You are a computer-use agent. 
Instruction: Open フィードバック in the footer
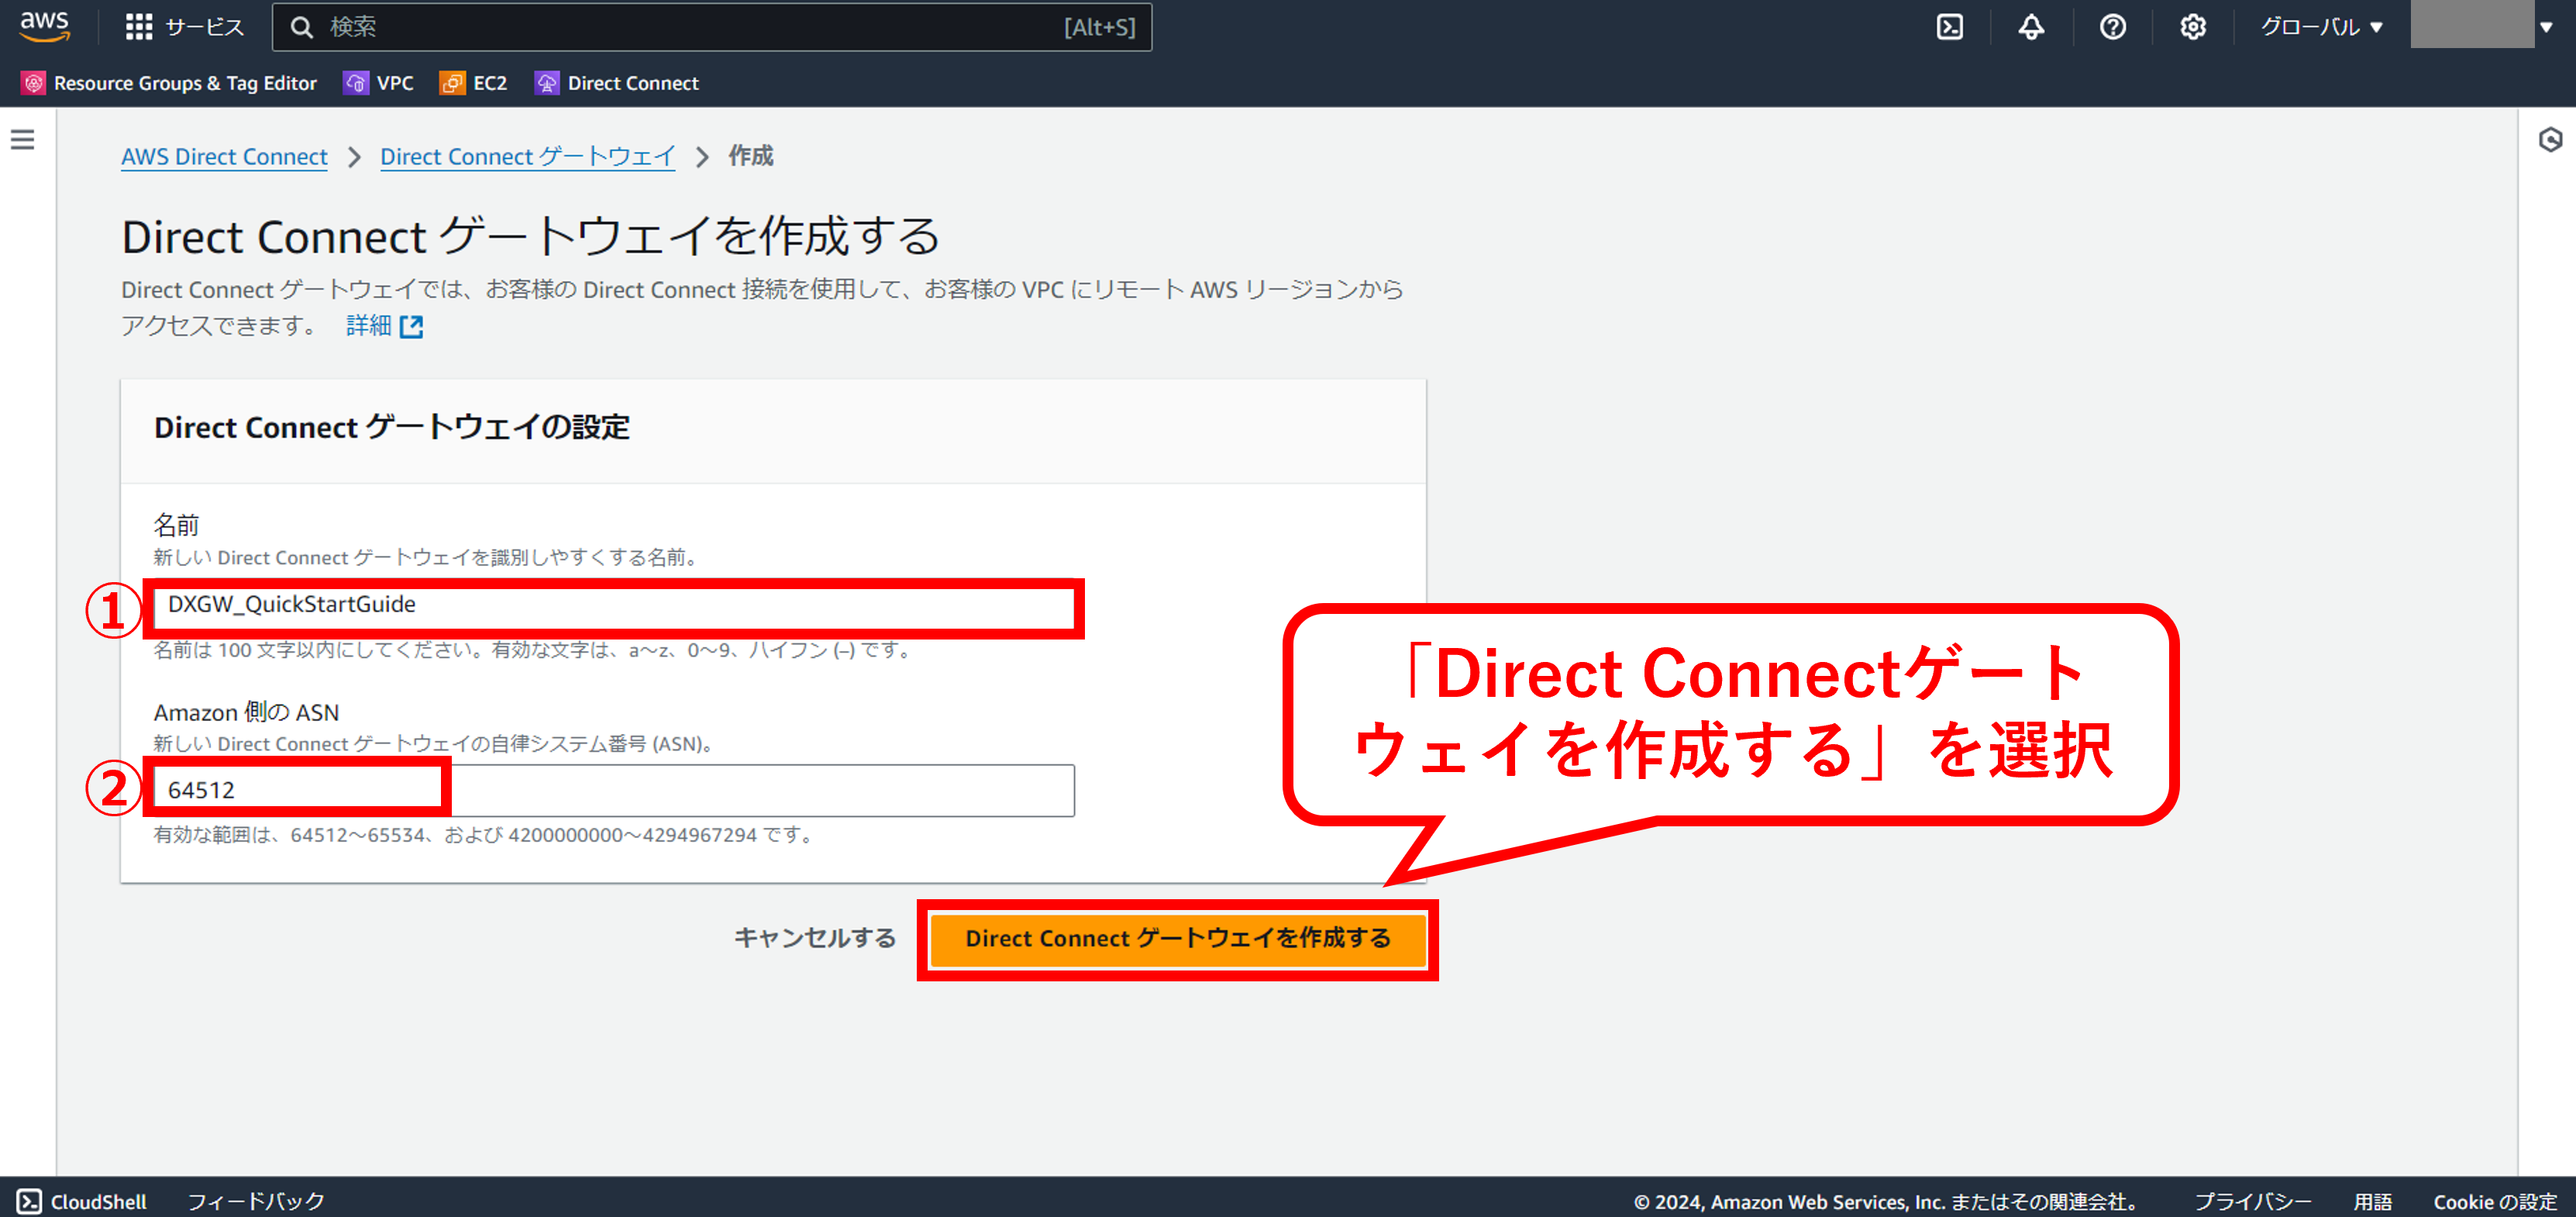(x=256, y=1201)
